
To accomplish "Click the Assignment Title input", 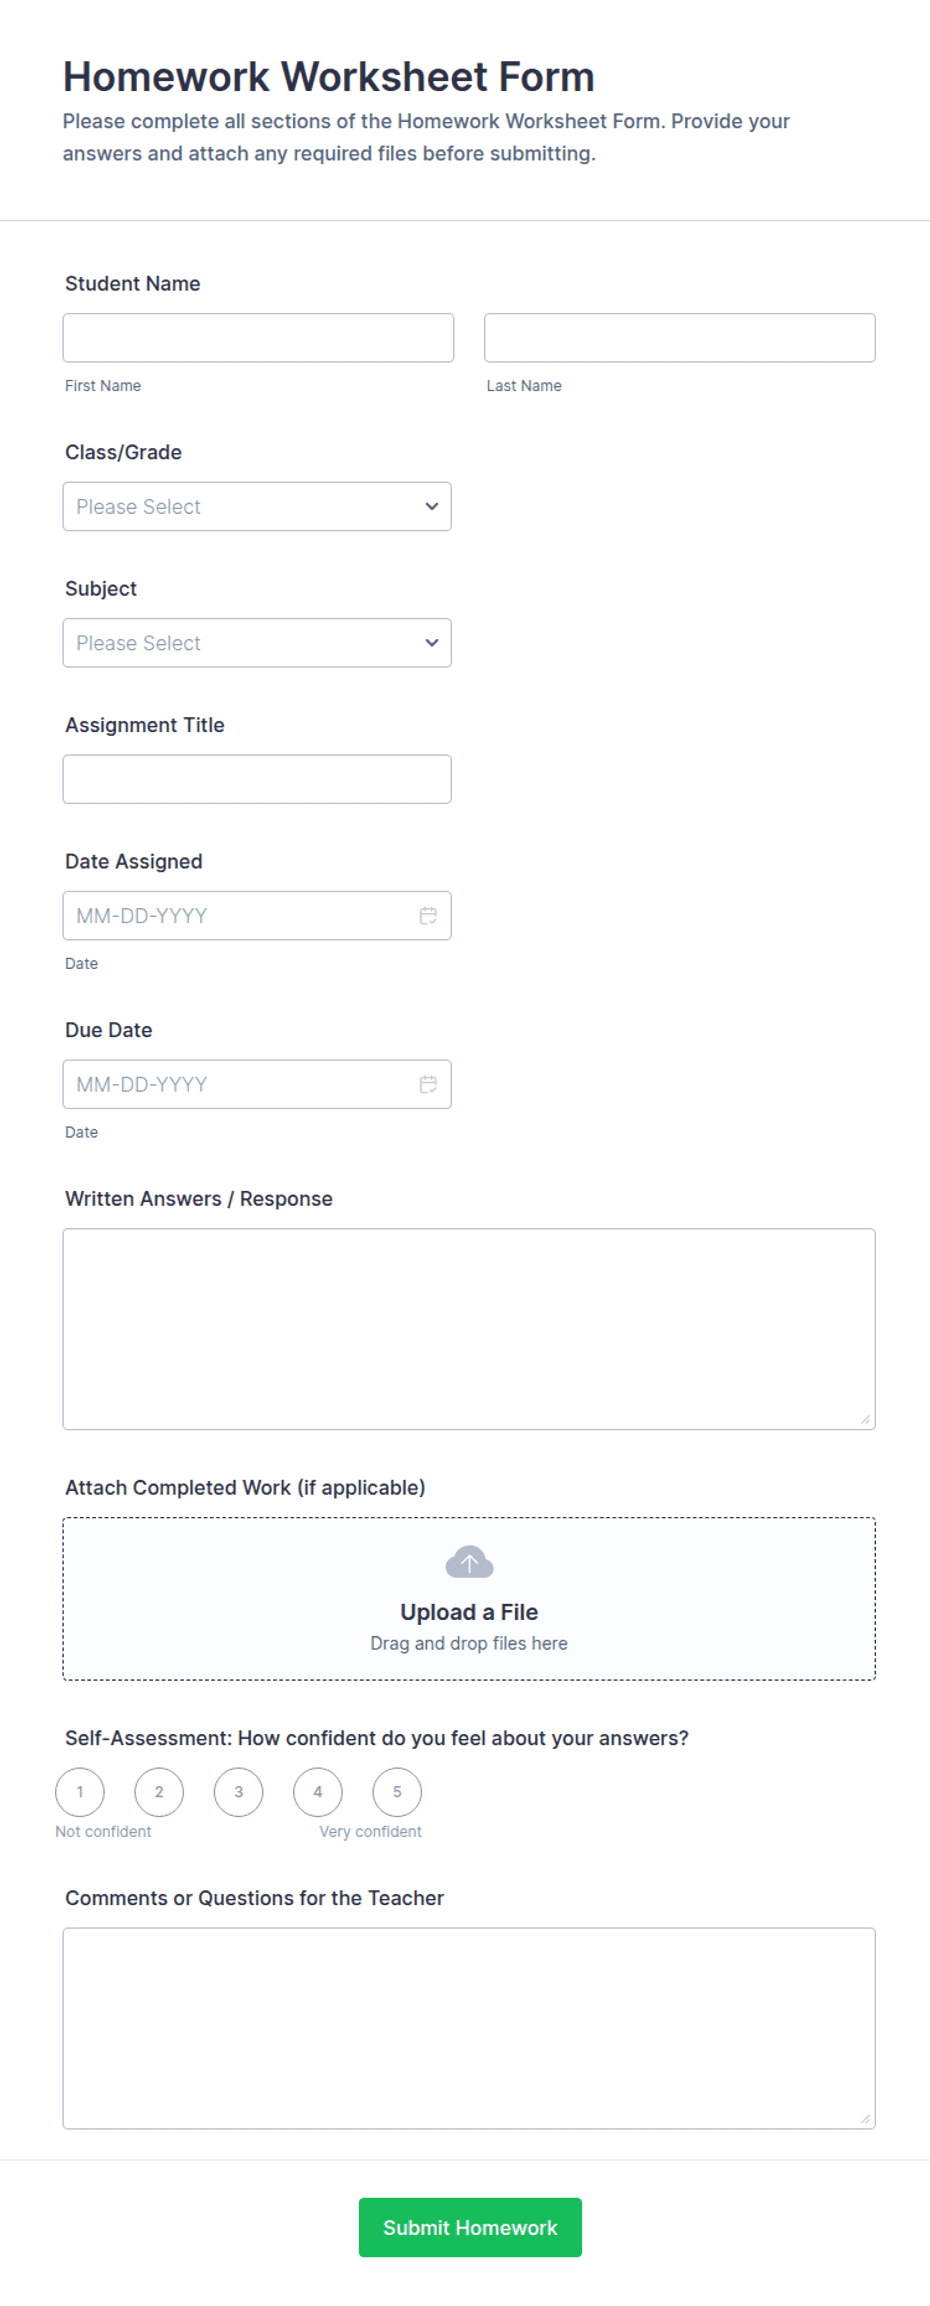I will (257, 779).
